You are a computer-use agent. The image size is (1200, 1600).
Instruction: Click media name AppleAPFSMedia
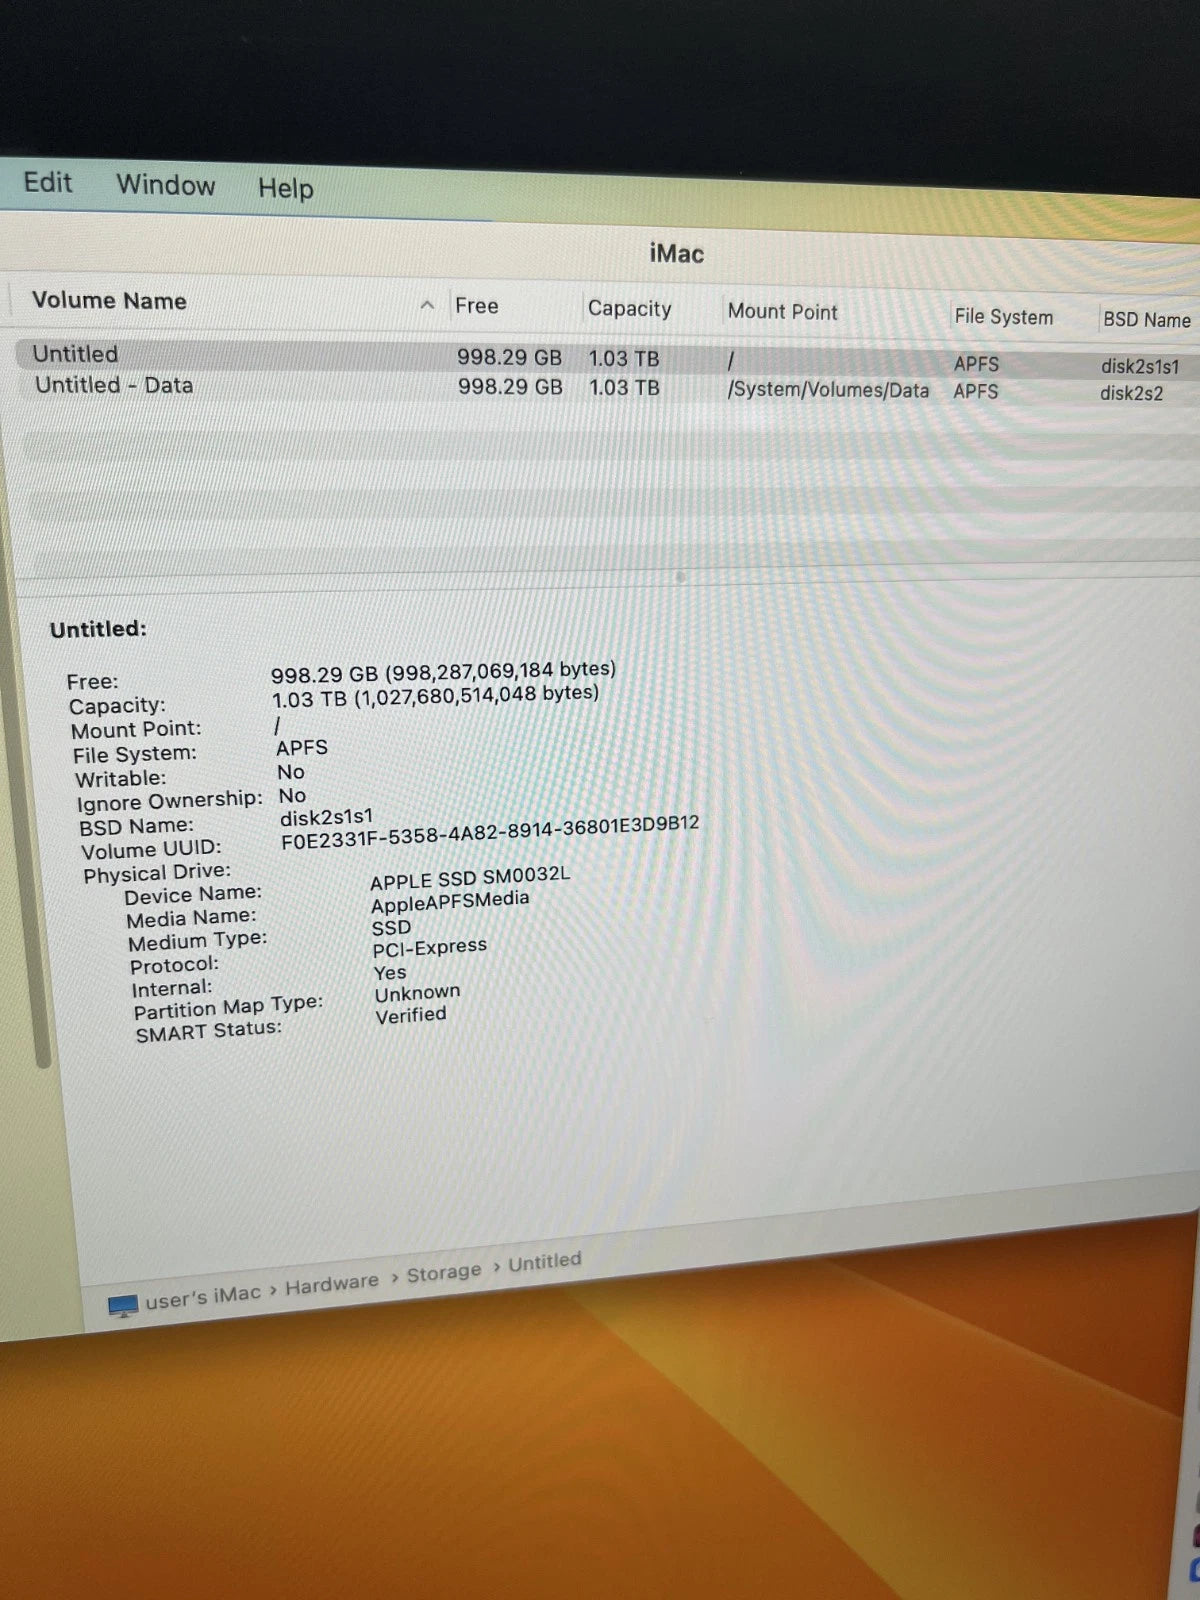(x=450, y=901)
